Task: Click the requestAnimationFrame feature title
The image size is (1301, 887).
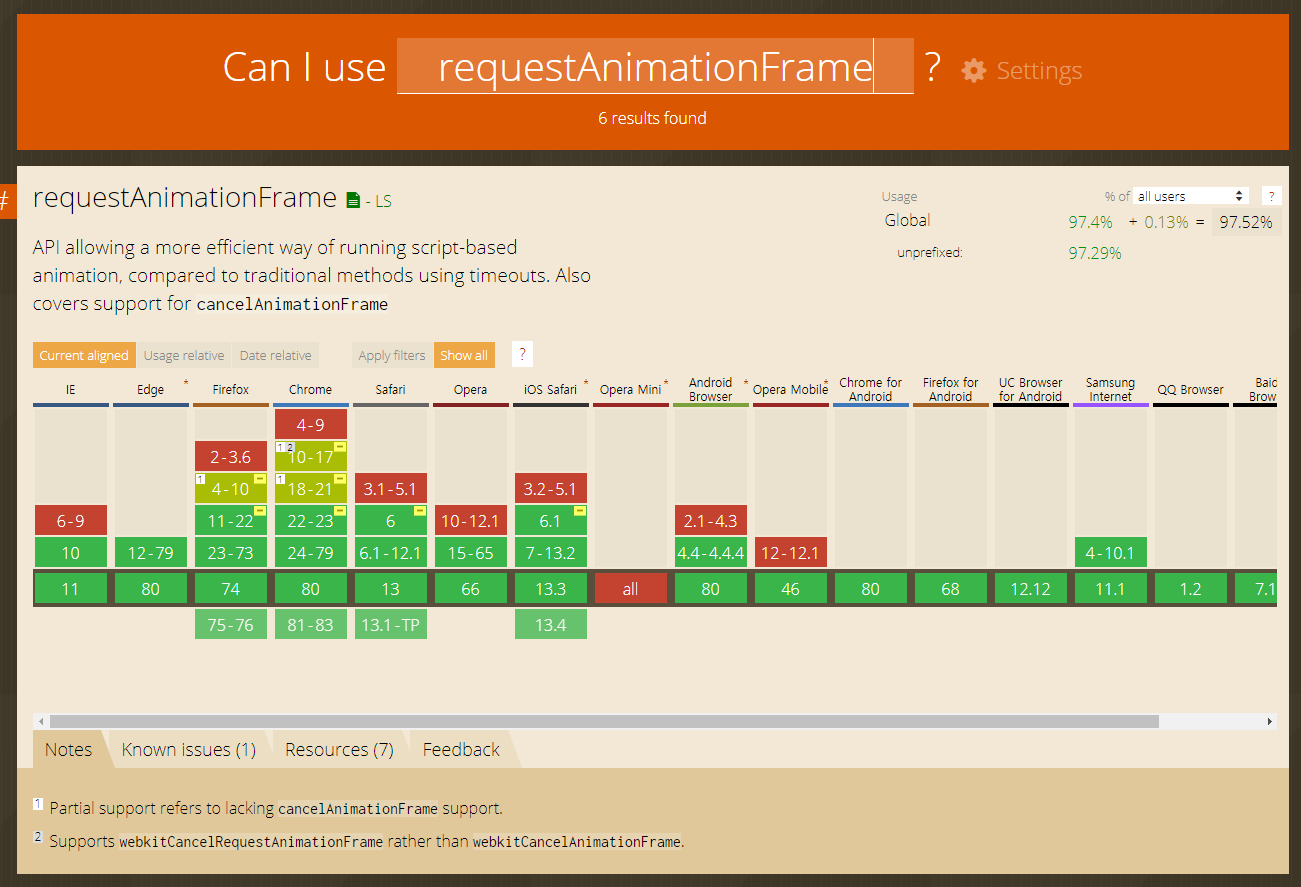Action: [x=184, y=197]
